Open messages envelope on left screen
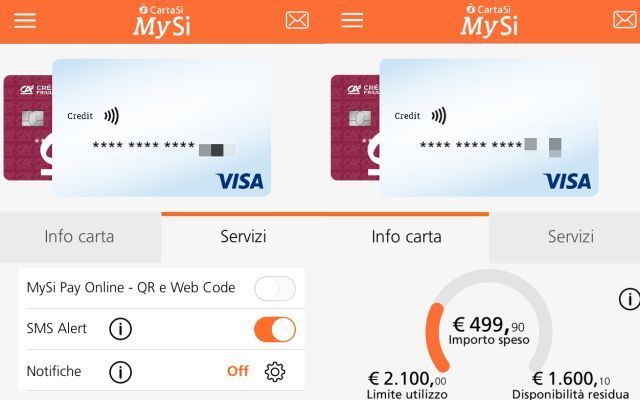640x400 pixels. pos(297,20)
